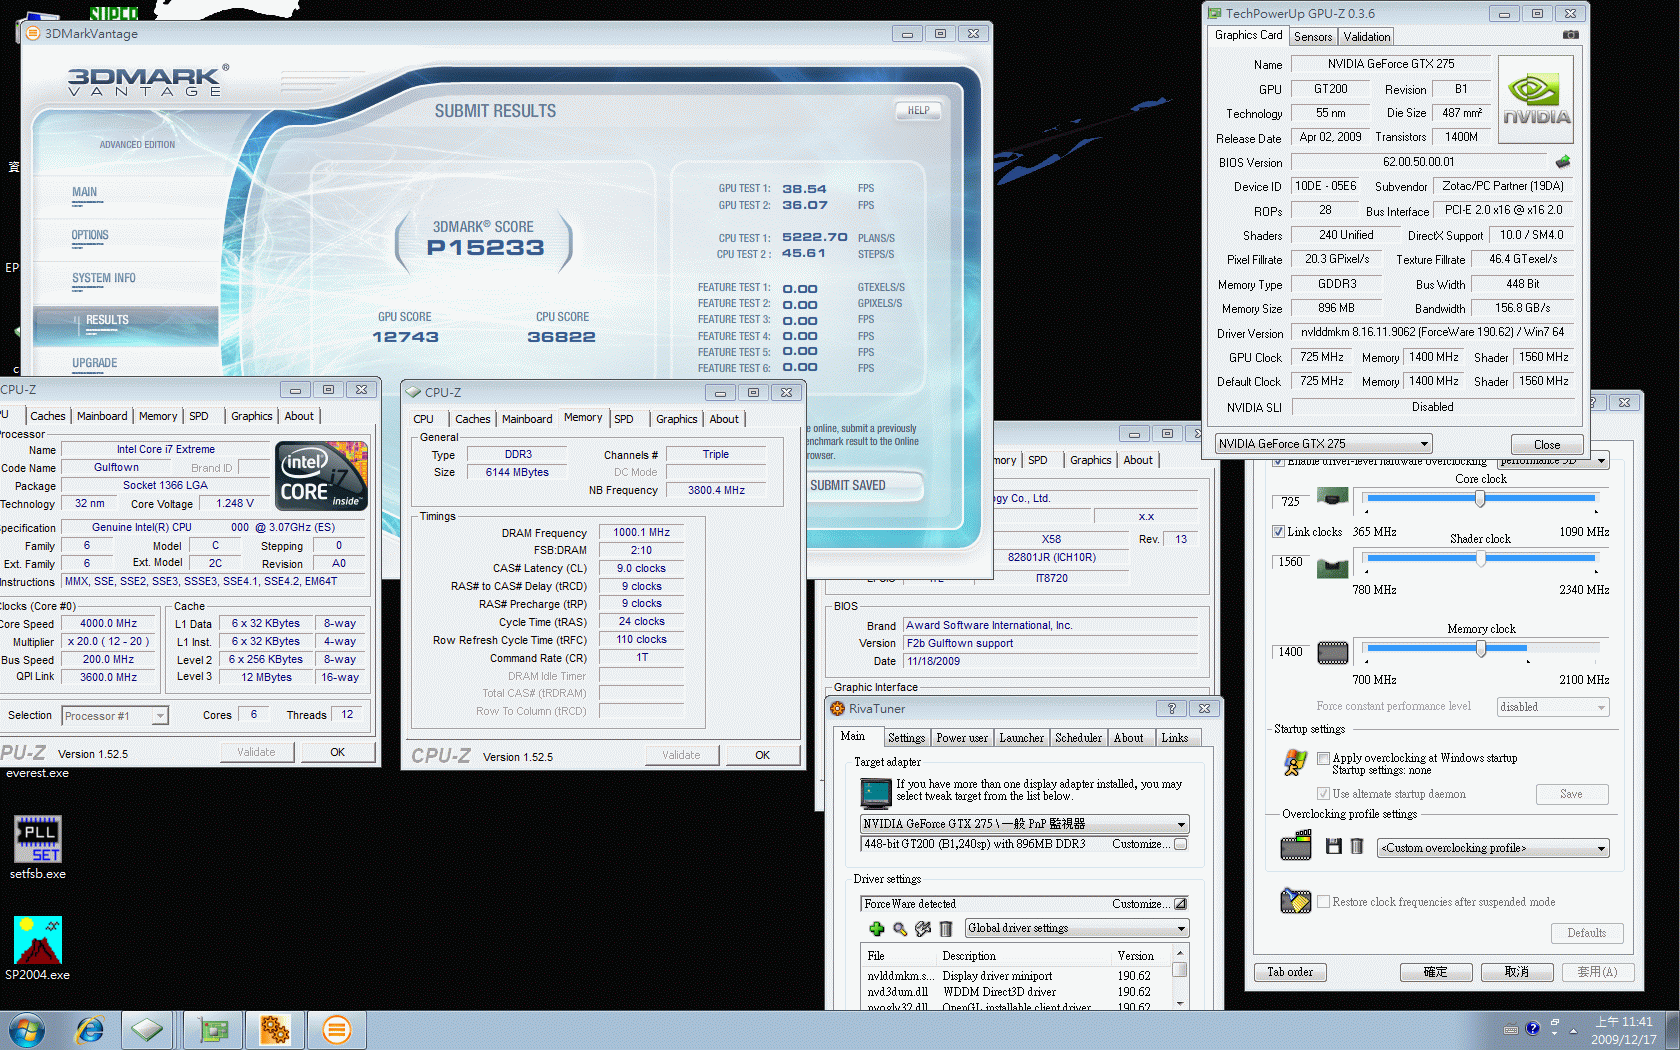The width and height of the screenshot is (1680, 1050).
Task: Select SYSTEM INFO in 3DMark Vantage sidebar
Action: pyautogui.click(x=103, y=278)
